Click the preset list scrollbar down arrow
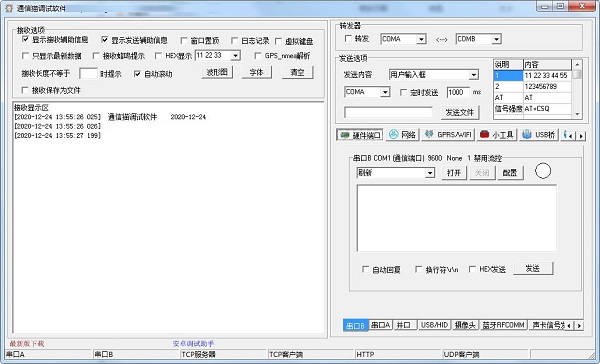The image size is (600, 364). [577, 114]
